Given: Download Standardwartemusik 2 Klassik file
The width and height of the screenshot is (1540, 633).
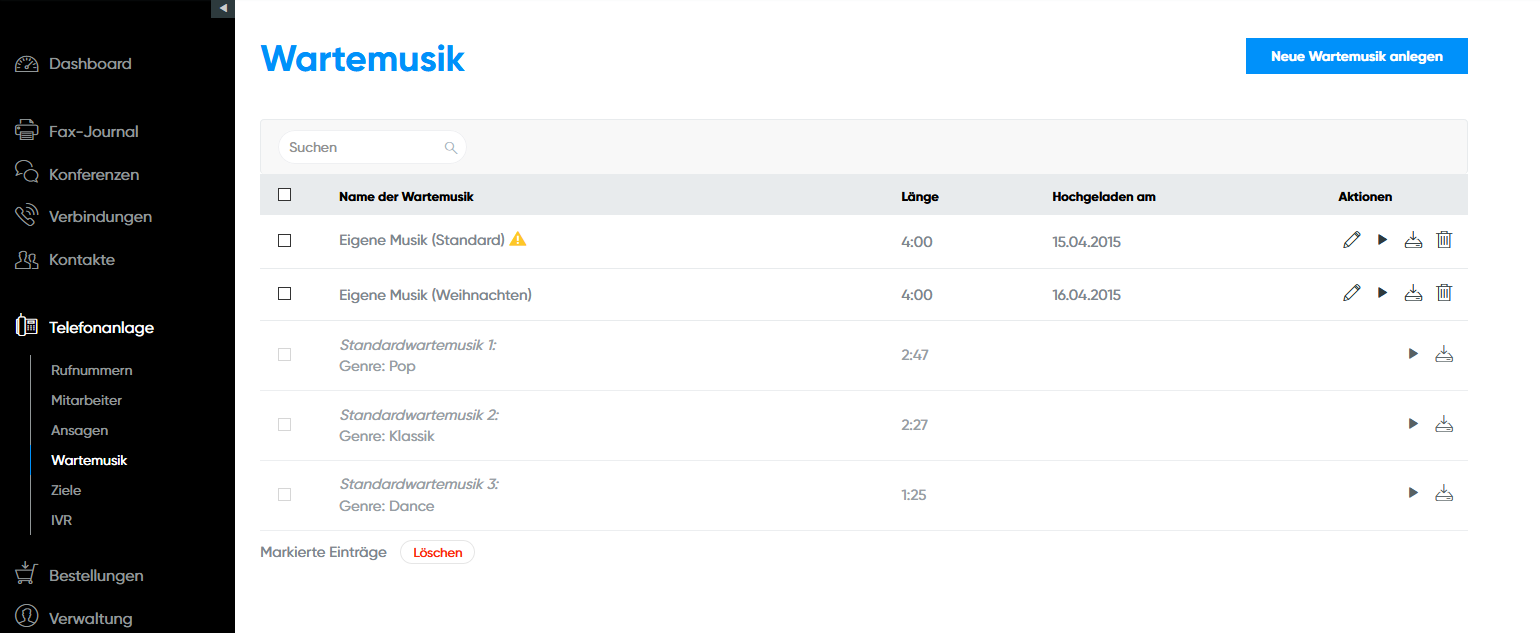Looking at the screenshot, I should 1444,424.
